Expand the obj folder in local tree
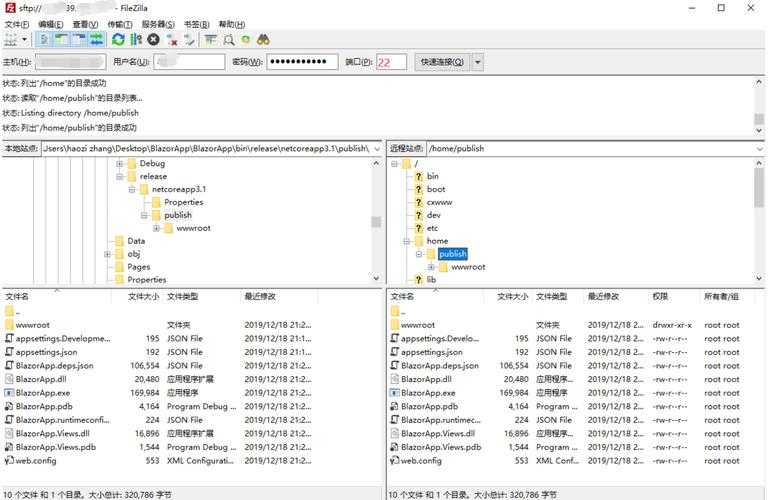The width and height of the screenshot is (768, 500). click(x=107, y=254)
